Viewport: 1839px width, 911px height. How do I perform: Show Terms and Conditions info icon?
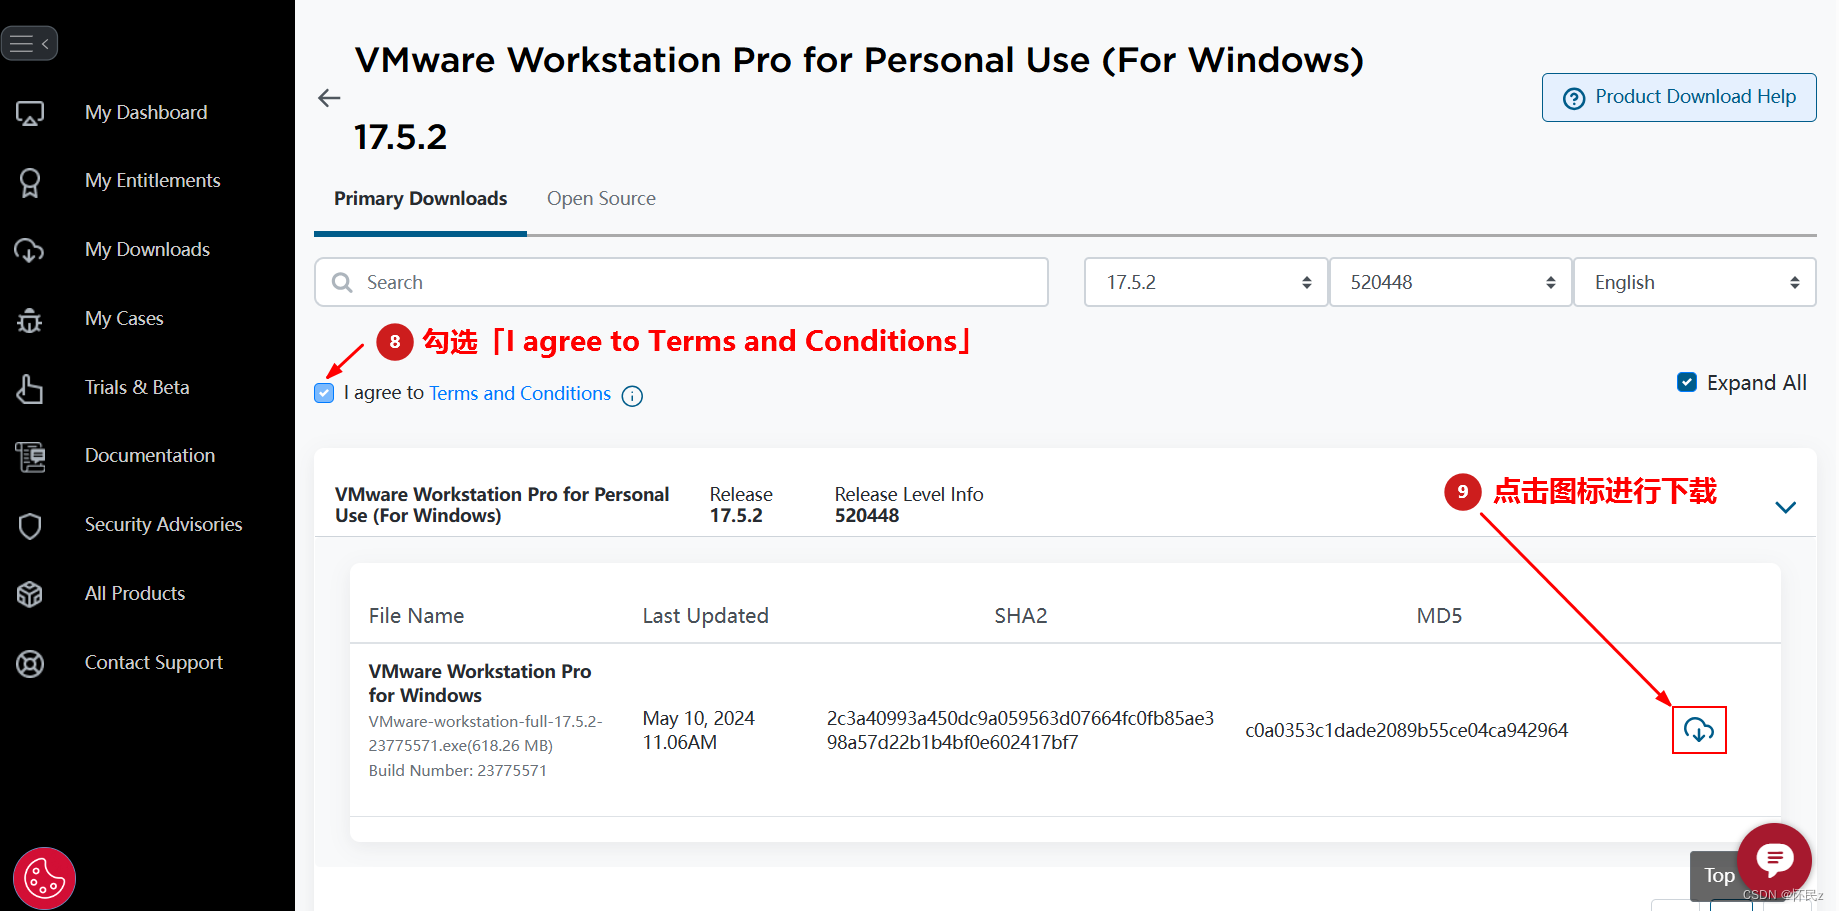tap(632, 396)
